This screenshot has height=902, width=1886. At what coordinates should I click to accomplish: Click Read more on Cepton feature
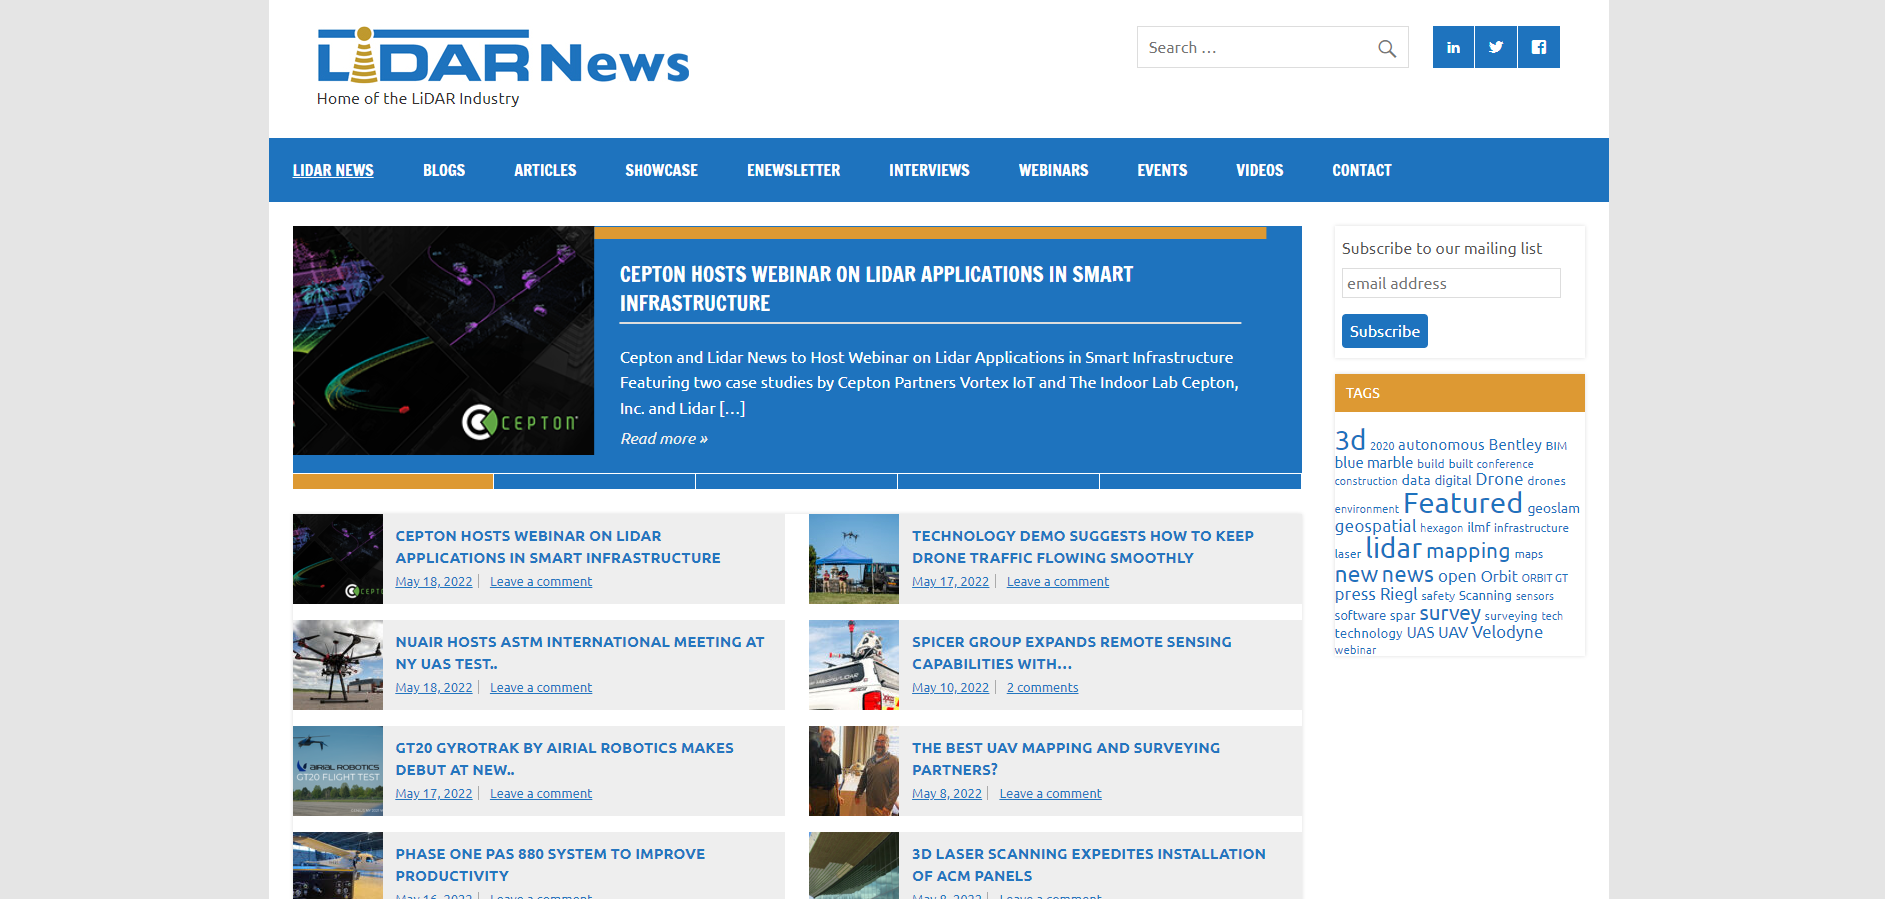[664, 439]
